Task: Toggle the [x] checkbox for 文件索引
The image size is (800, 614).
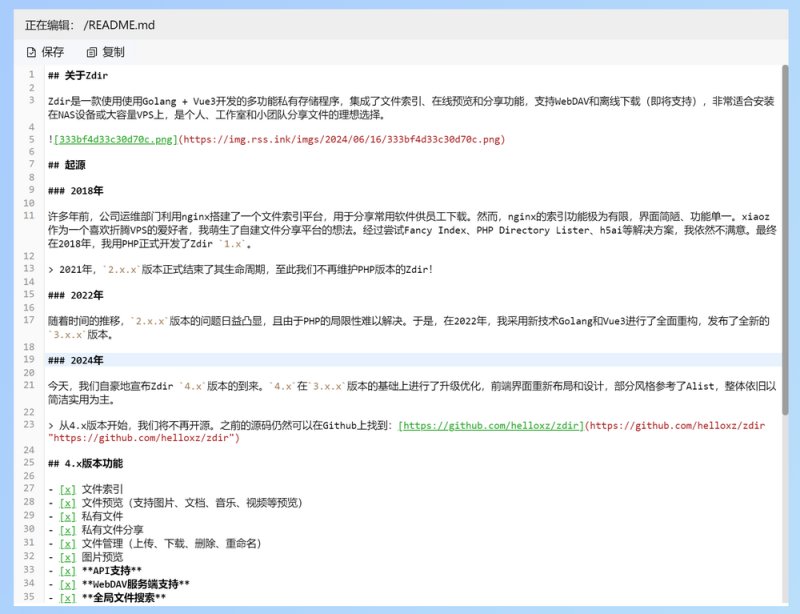Action: pos(67,489)
